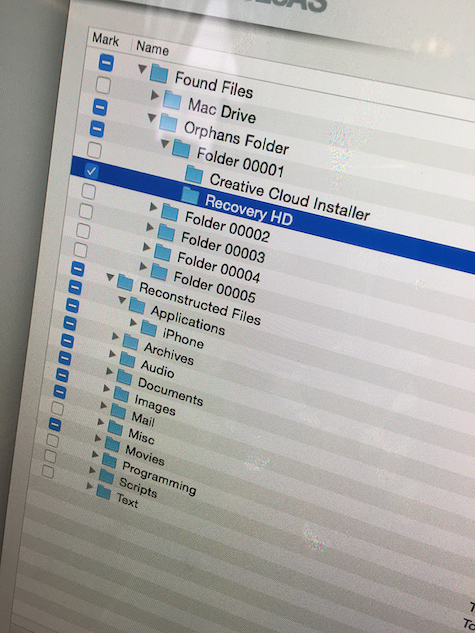
Task: Uncheck the Recovery HD mark checkbox
Action: point(92,171)
